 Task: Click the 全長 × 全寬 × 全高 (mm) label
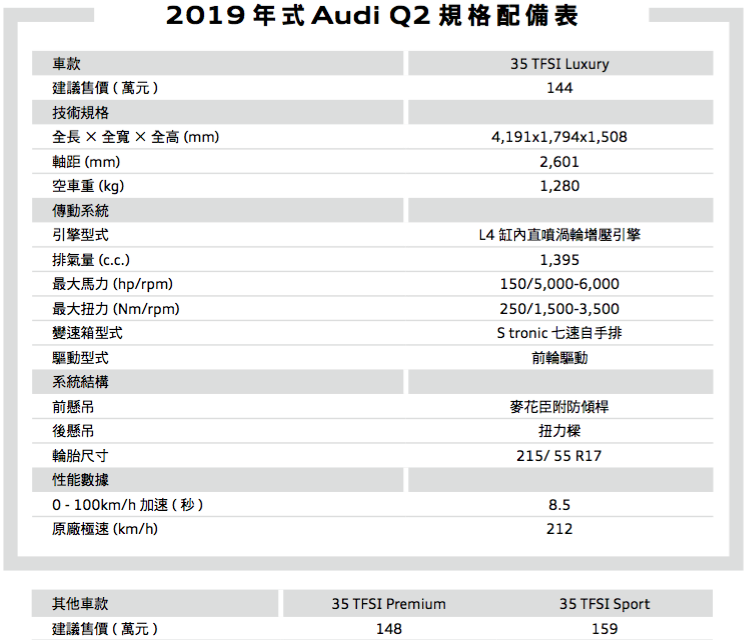pyautogui.click(x=136, y=137)
